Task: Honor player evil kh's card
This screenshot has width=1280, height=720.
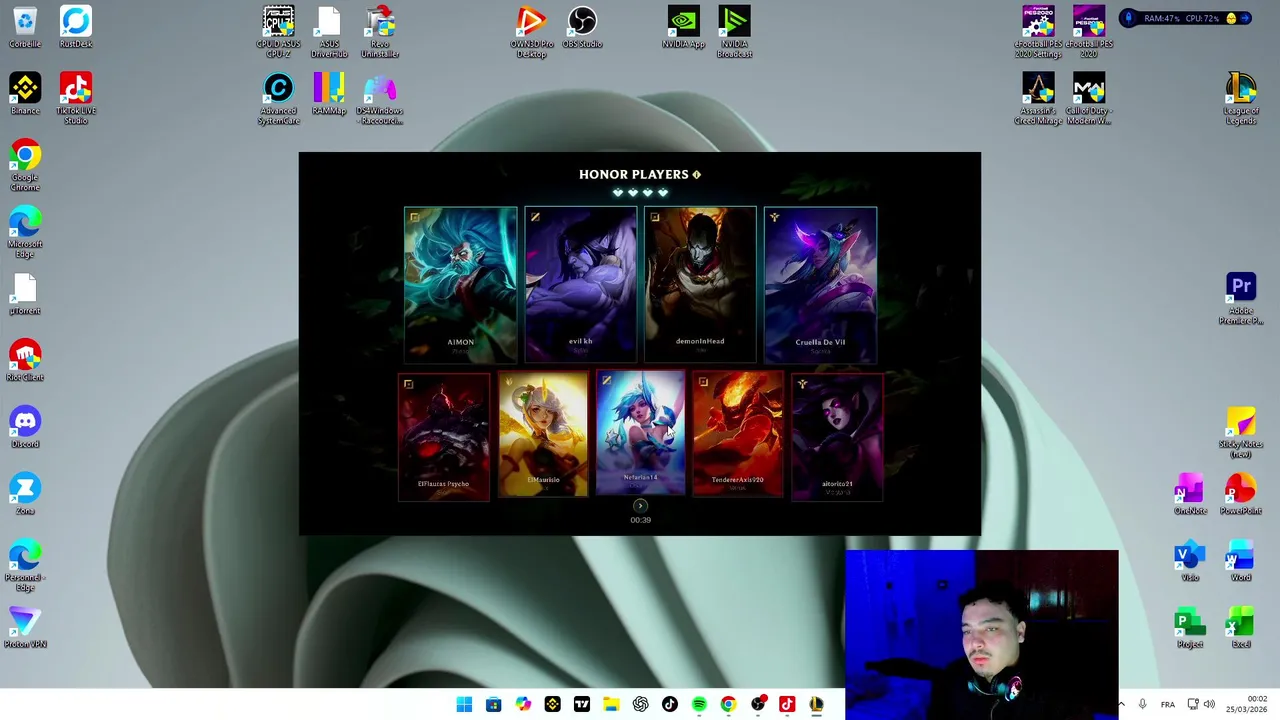Action: [x=580, y=284]
